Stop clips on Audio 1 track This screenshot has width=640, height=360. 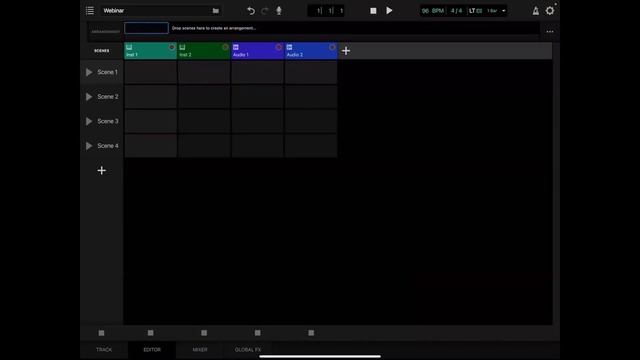point(258,333)
